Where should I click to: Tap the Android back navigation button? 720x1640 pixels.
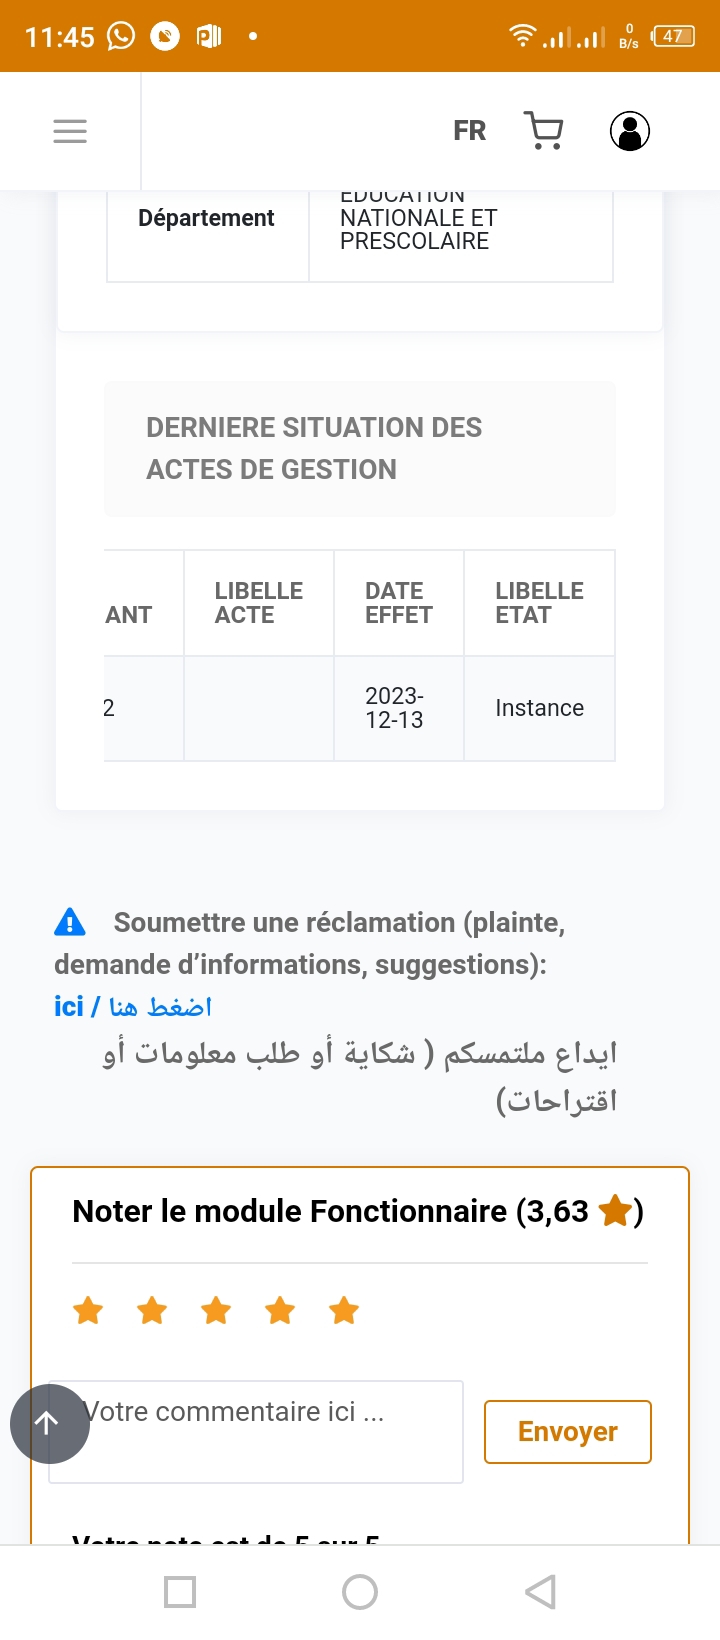point(540,1592)
